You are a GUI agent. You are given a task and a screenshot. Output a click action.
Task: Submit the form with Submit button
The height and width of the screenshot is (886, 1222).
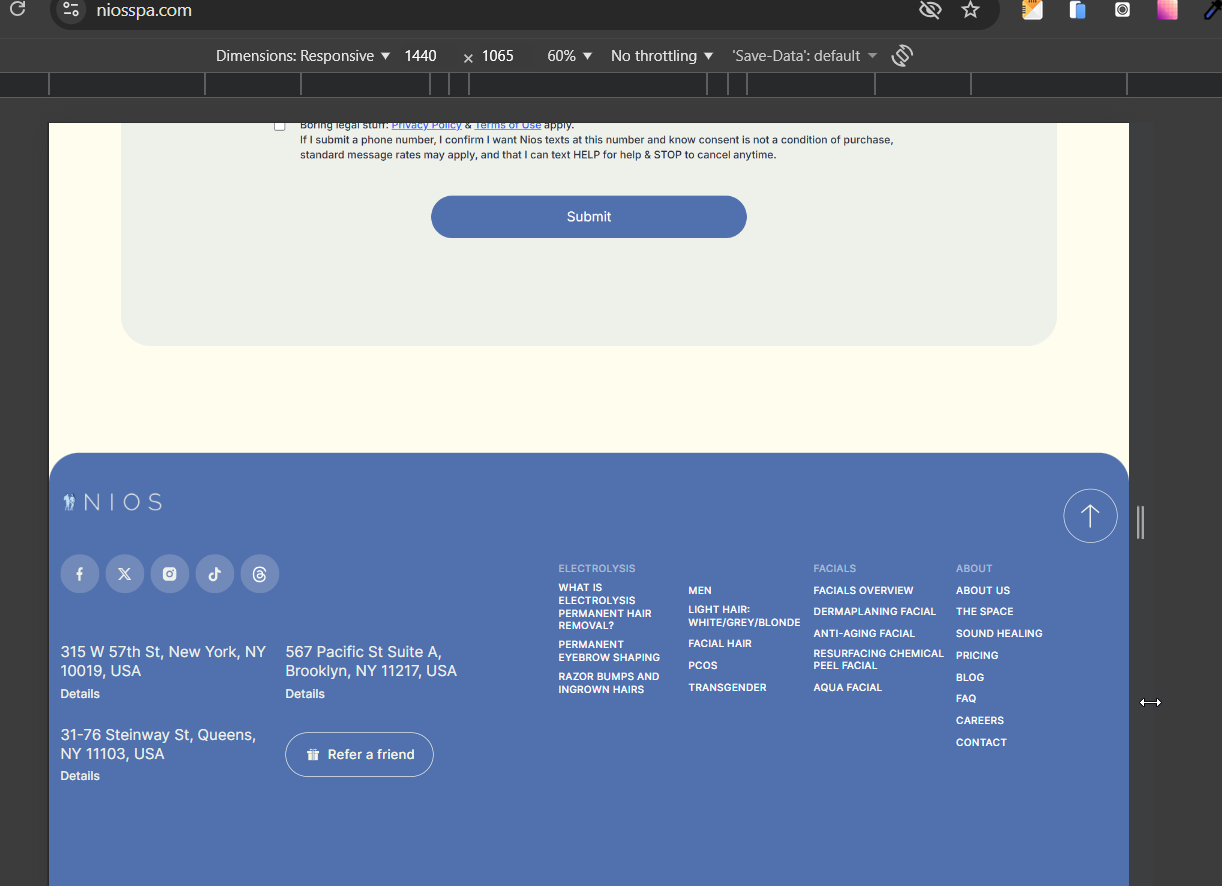coord(589,217)
